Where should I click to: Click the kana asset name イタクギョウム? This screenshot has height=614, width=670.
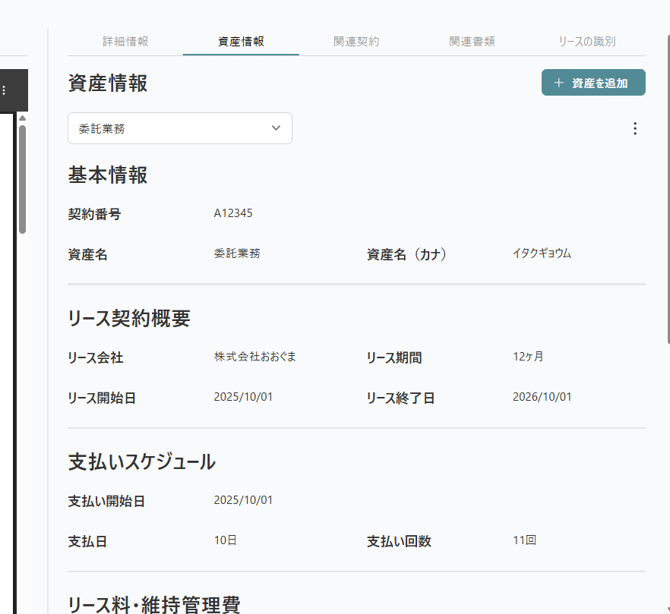(x=542, y=254)
